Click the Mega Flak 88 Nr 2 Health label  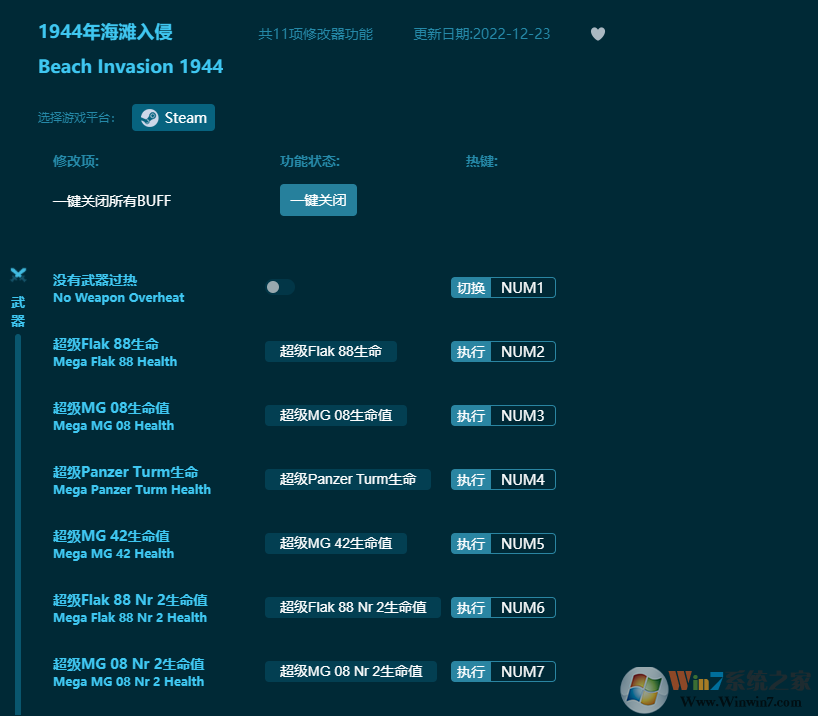[130, 618]
